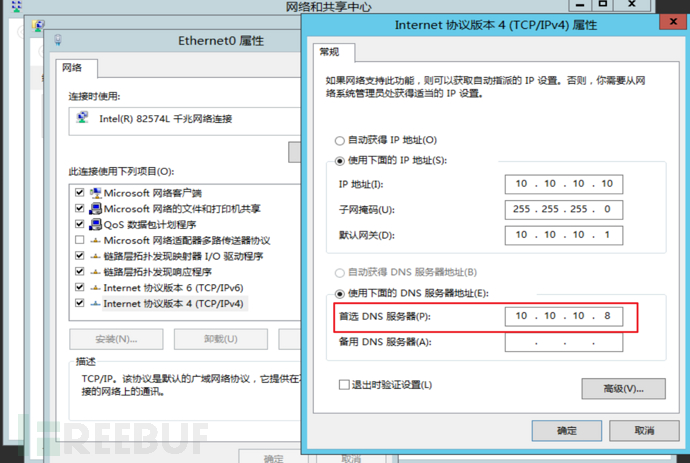Click the 子网掩码 input field
Viewport: 690px width, 463px height.
click(564, 209)
